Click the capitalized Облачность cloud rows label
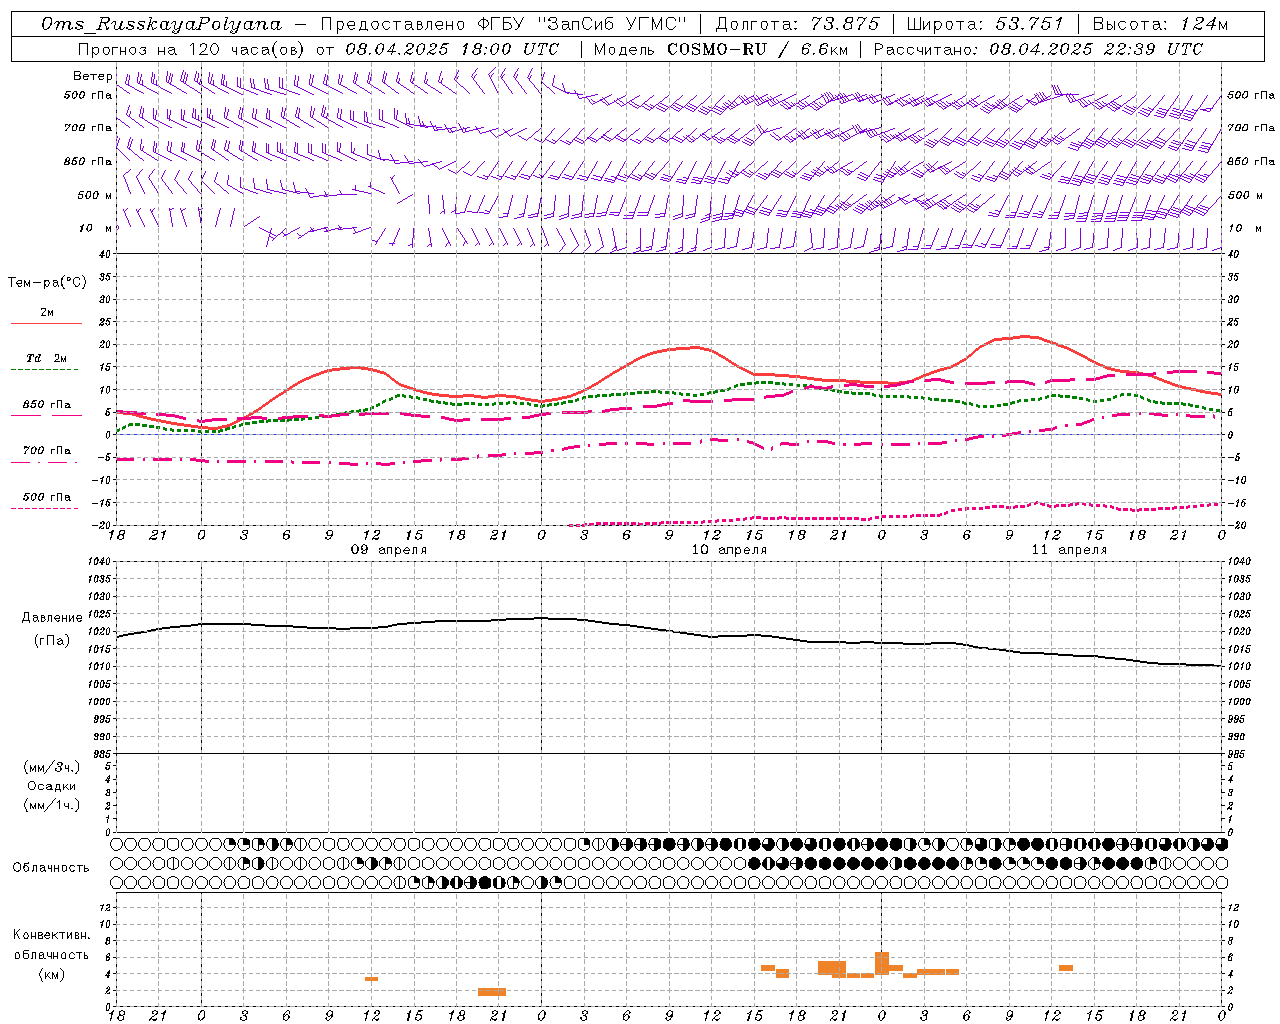 pyautogui.click(x=51, y=868)
